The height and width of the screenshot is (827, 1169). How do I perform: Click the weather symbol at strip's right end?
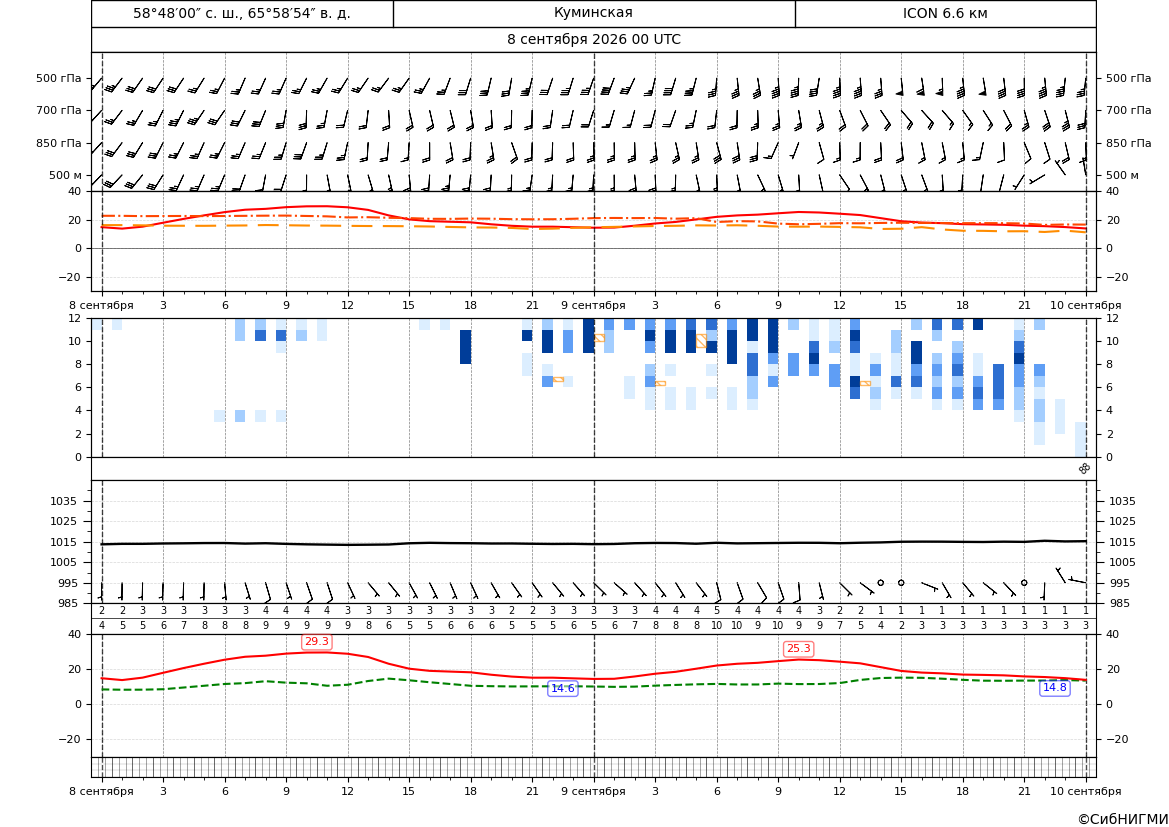pyautogui.click(x=1085, y=468)
